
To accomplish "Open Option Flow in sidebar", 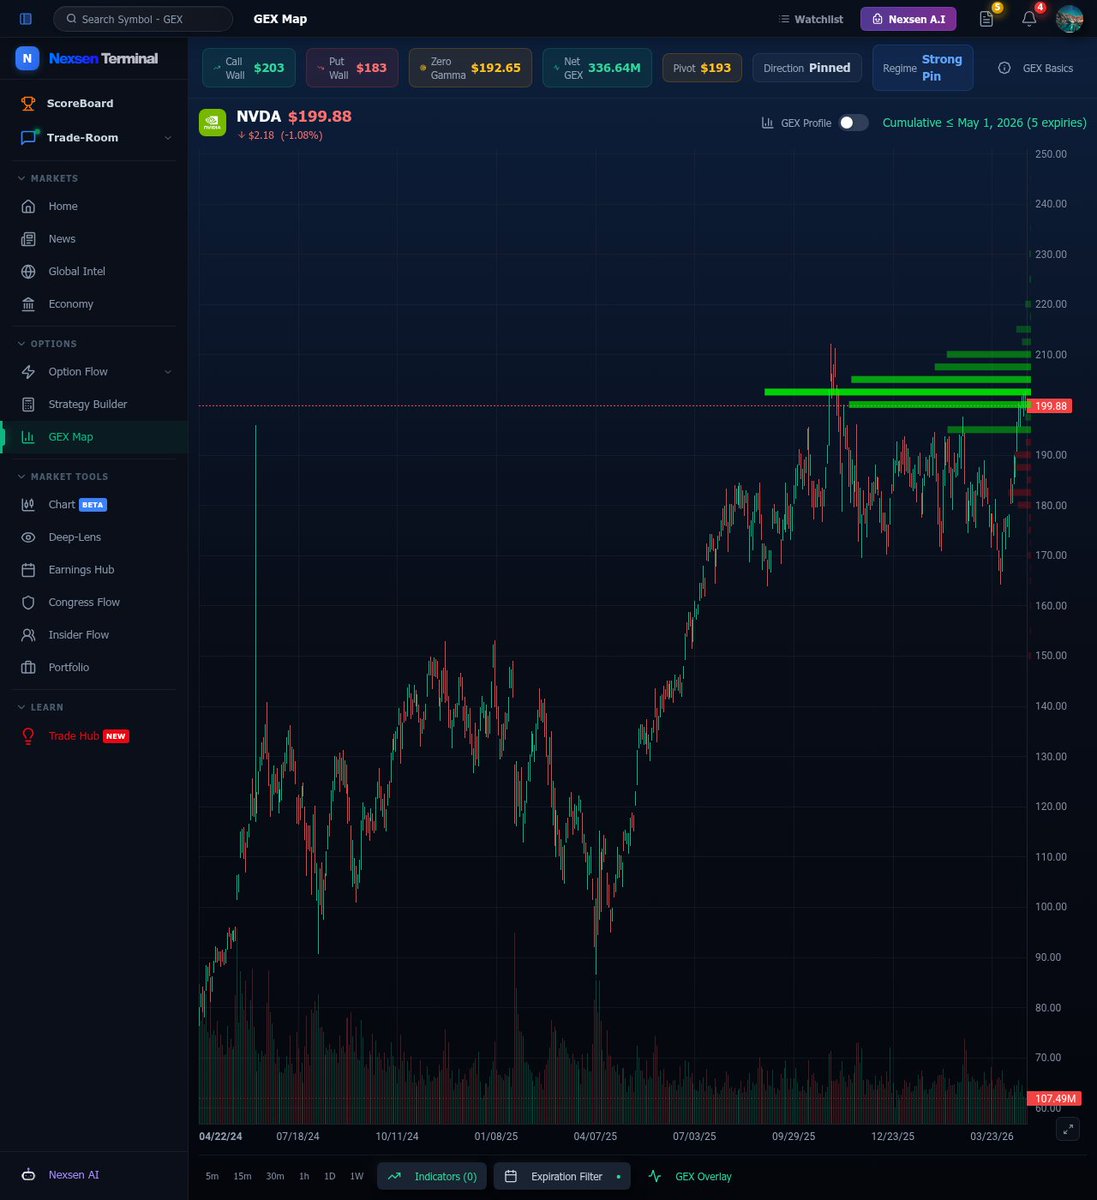I will click(78, 372).
